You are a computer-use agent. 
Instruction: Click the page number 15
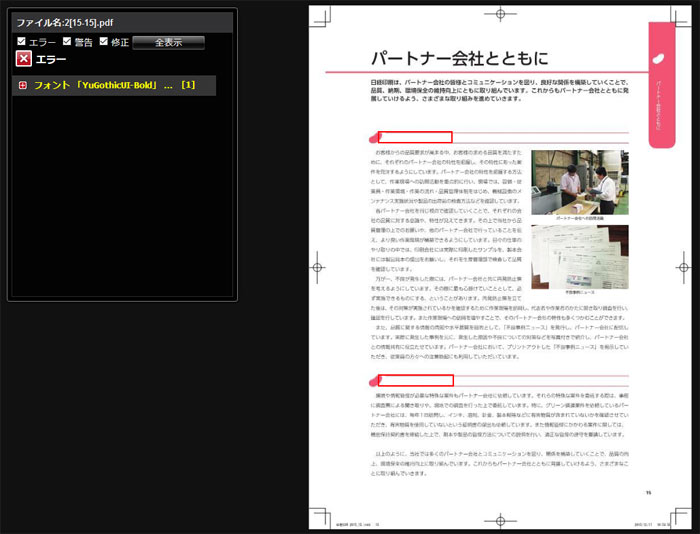[x=648, y=491]
